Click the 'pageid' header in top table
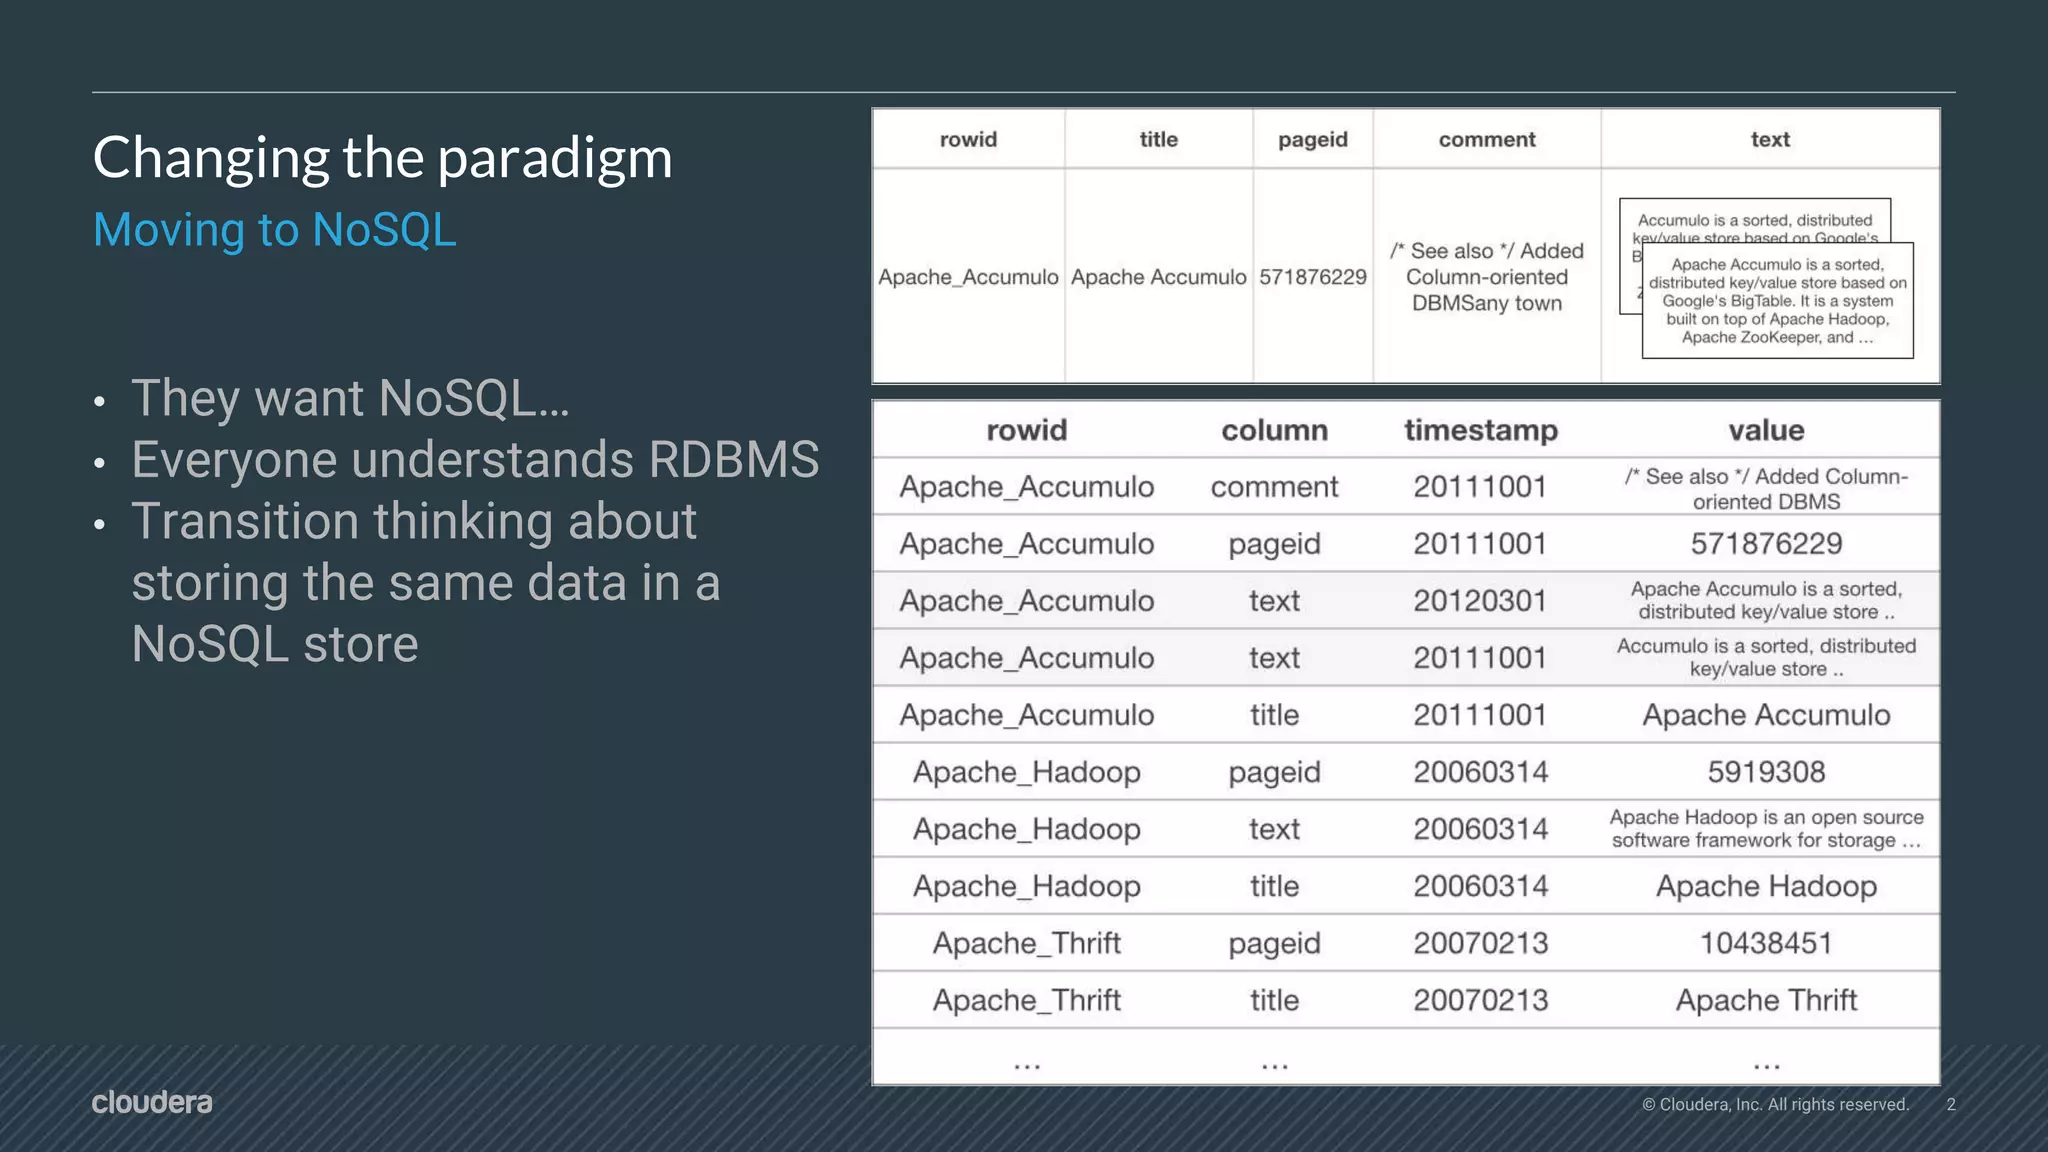Screen dimensions: 2048x1152 [x=1312, y=140]
